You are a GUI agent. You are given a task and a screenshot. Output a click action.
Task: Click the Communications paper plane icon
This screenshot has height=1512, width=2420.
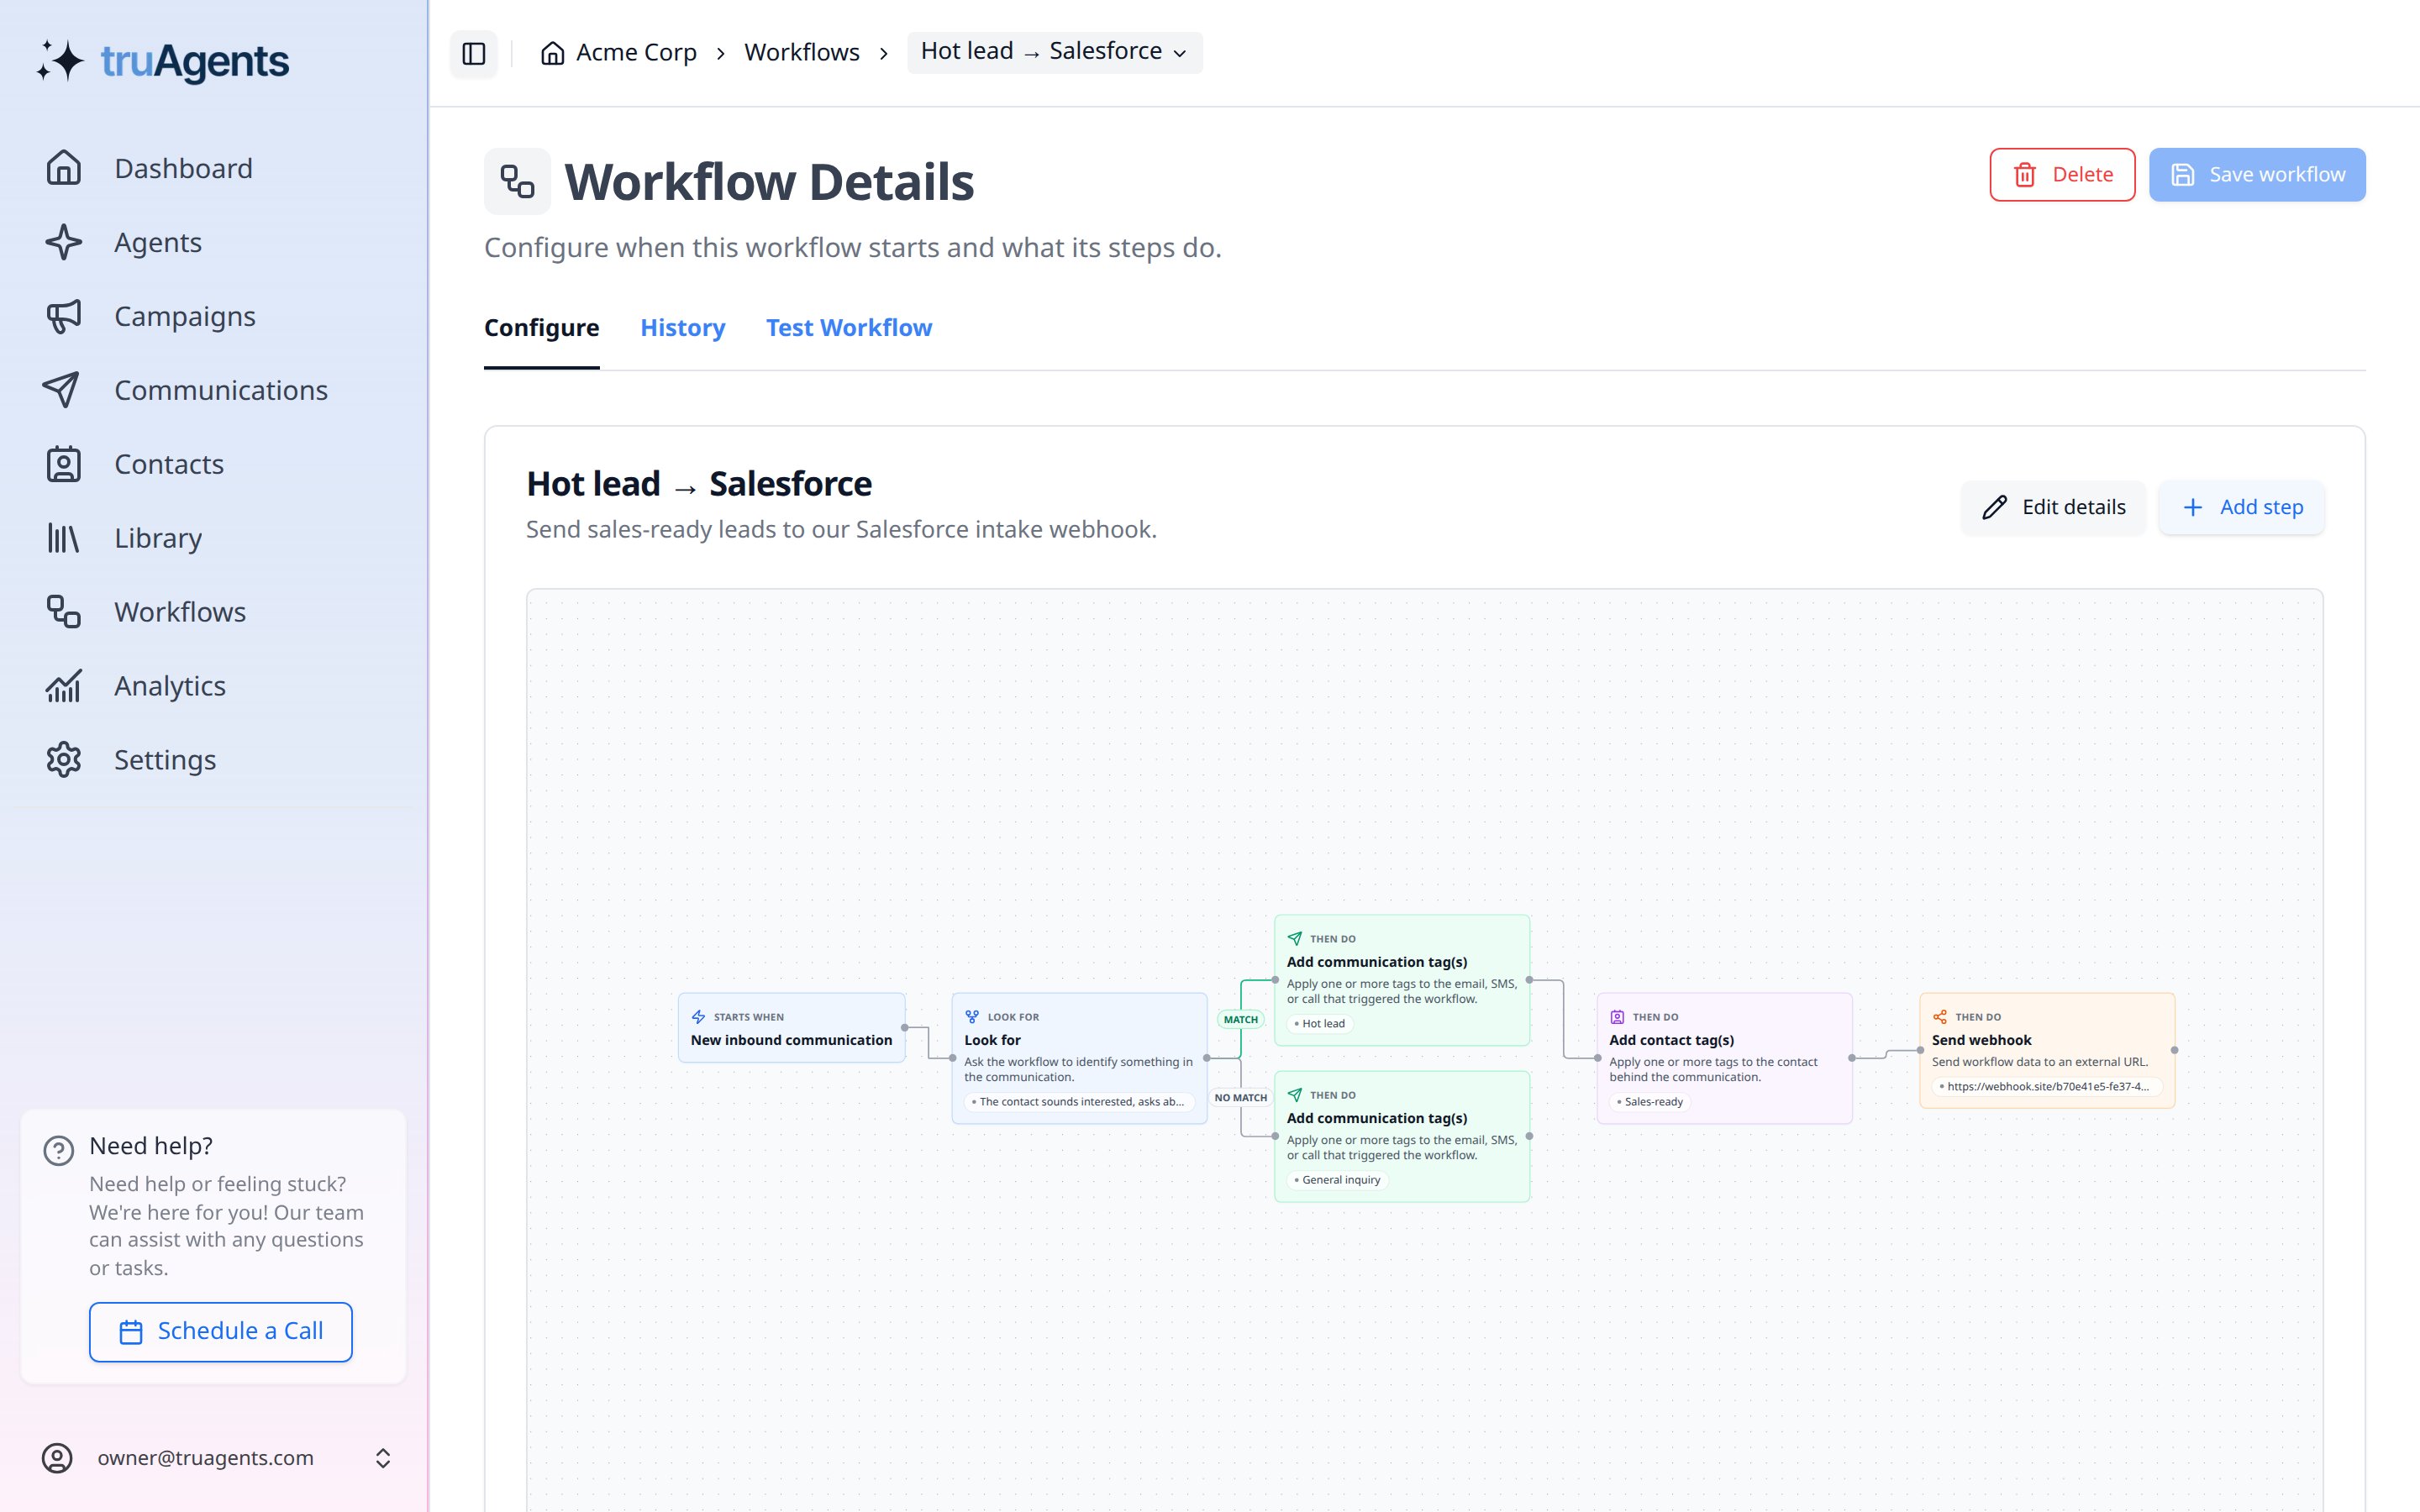[x=63, y=390]
